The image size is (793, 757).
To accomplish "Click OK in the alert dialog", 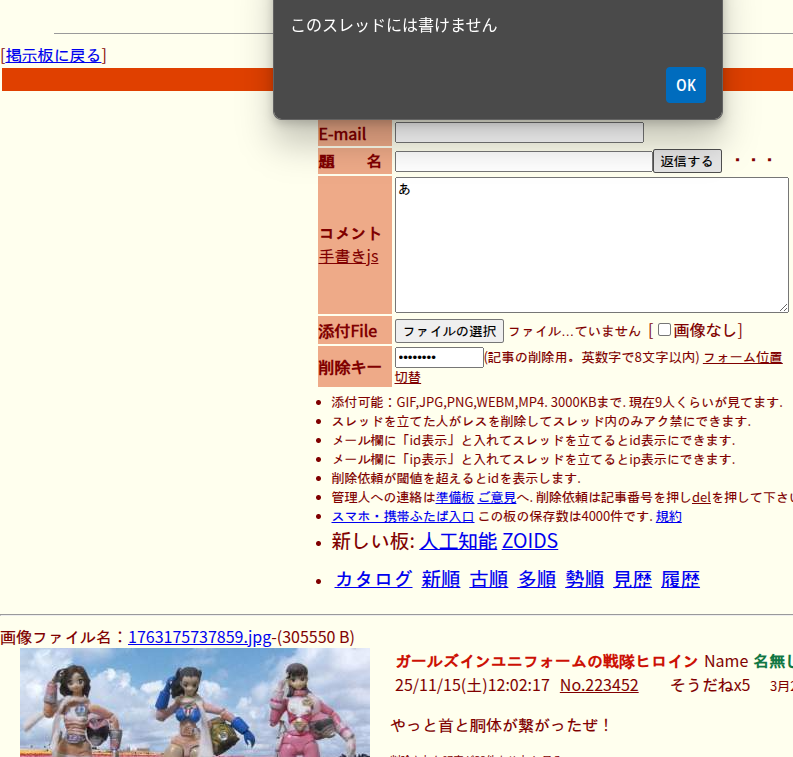I will coord(685,85).
